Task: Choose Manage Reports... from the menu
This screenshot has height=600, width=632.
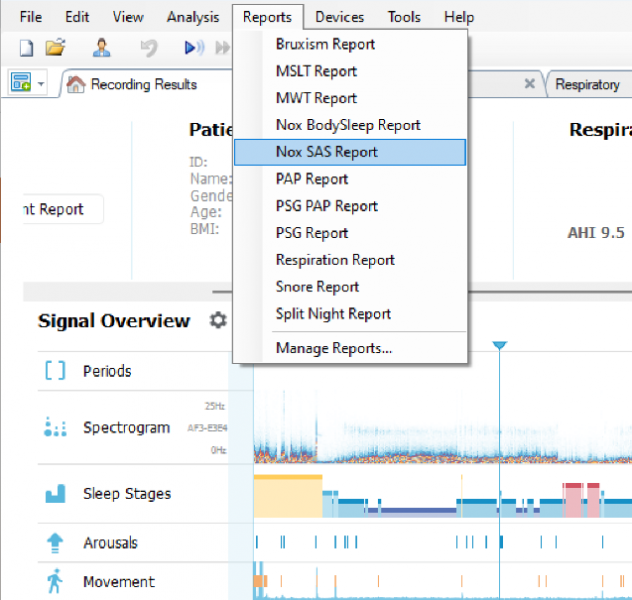Action: pos(333,348)
